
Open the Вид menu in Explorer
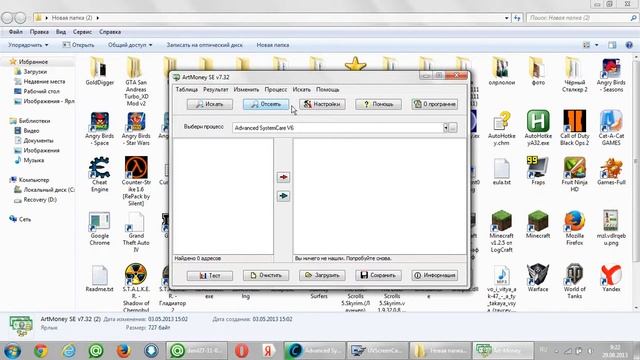pos(61,32)
